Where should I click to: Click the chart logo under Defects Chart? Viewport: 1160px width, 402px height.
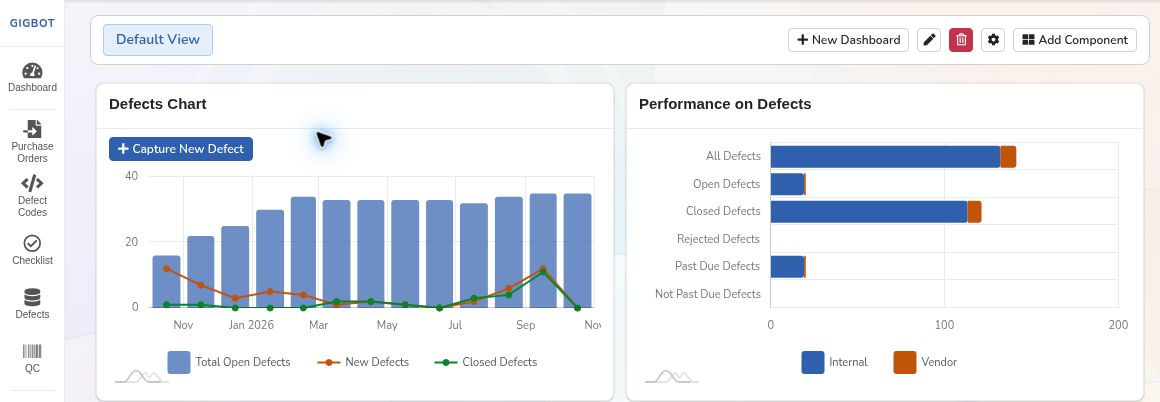click(142, 376)
